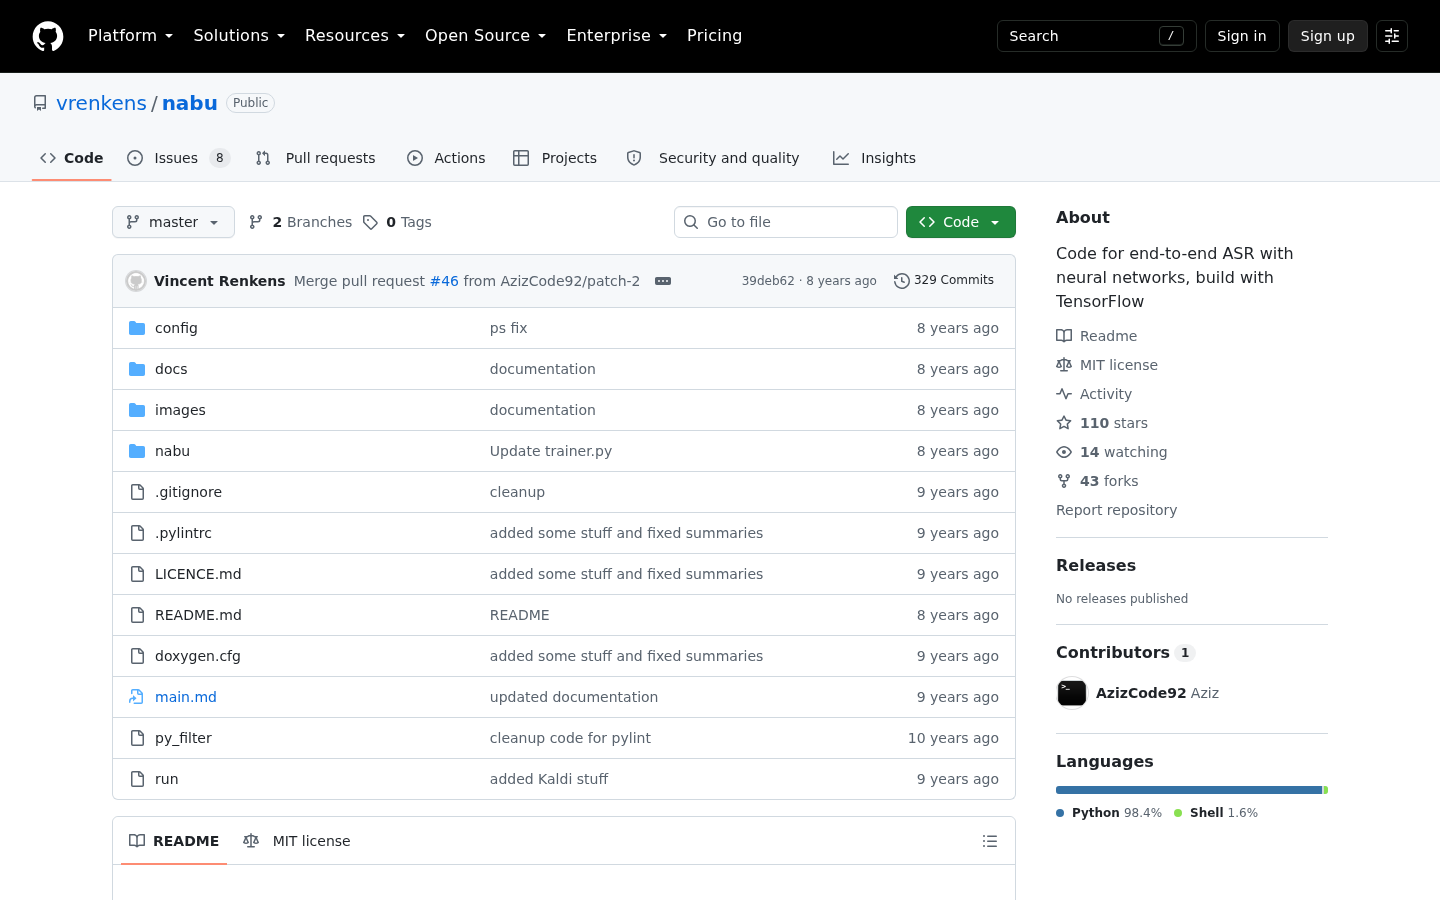The height and width of the screenshot is (900, 1440).
Task: Click the Shell 1.6% language entry
Action: tap(1216, 813)
